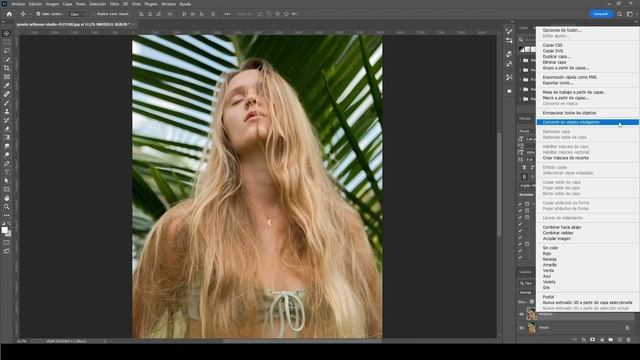640x360 pixels.
Task: Click the background color swatch
Action: 9,234
